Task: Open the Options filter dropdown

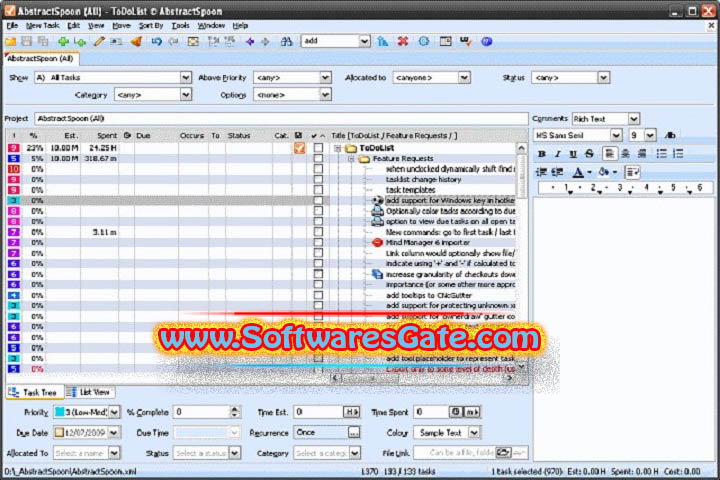Action: (x=325, y=95)
